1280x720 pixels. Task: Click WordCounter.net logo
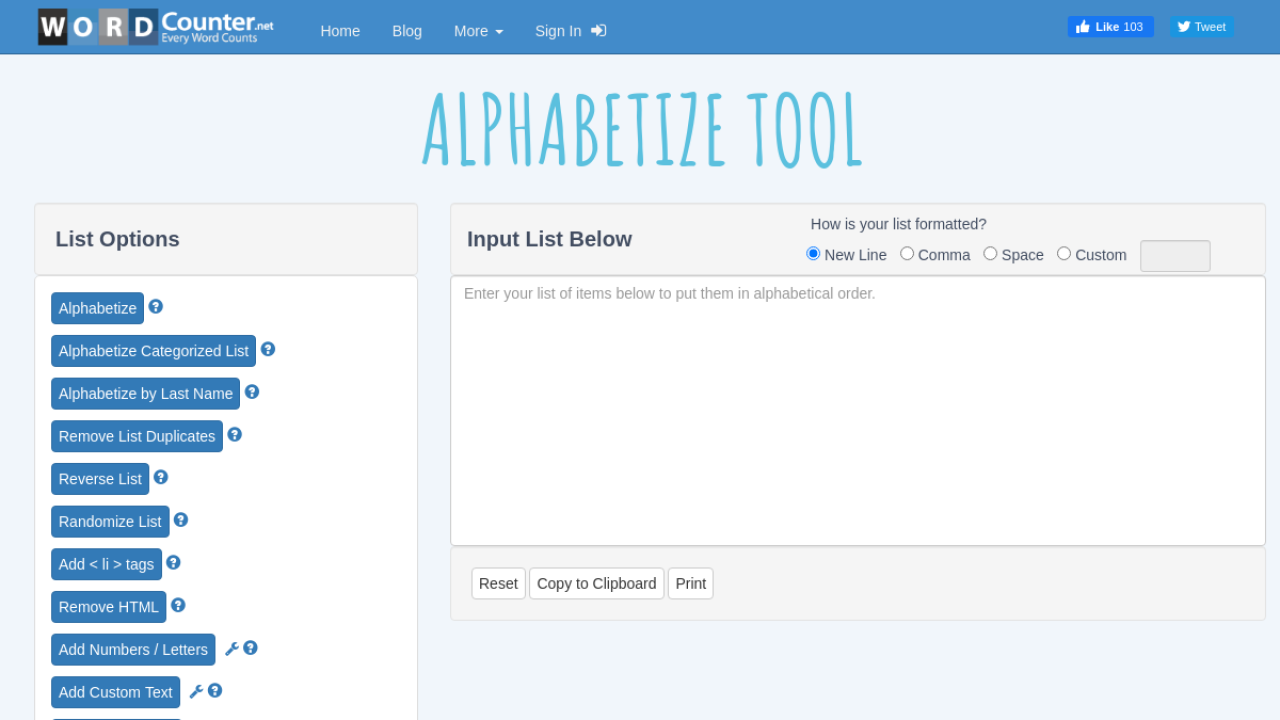pyautogui.click(x=156, y=27)
